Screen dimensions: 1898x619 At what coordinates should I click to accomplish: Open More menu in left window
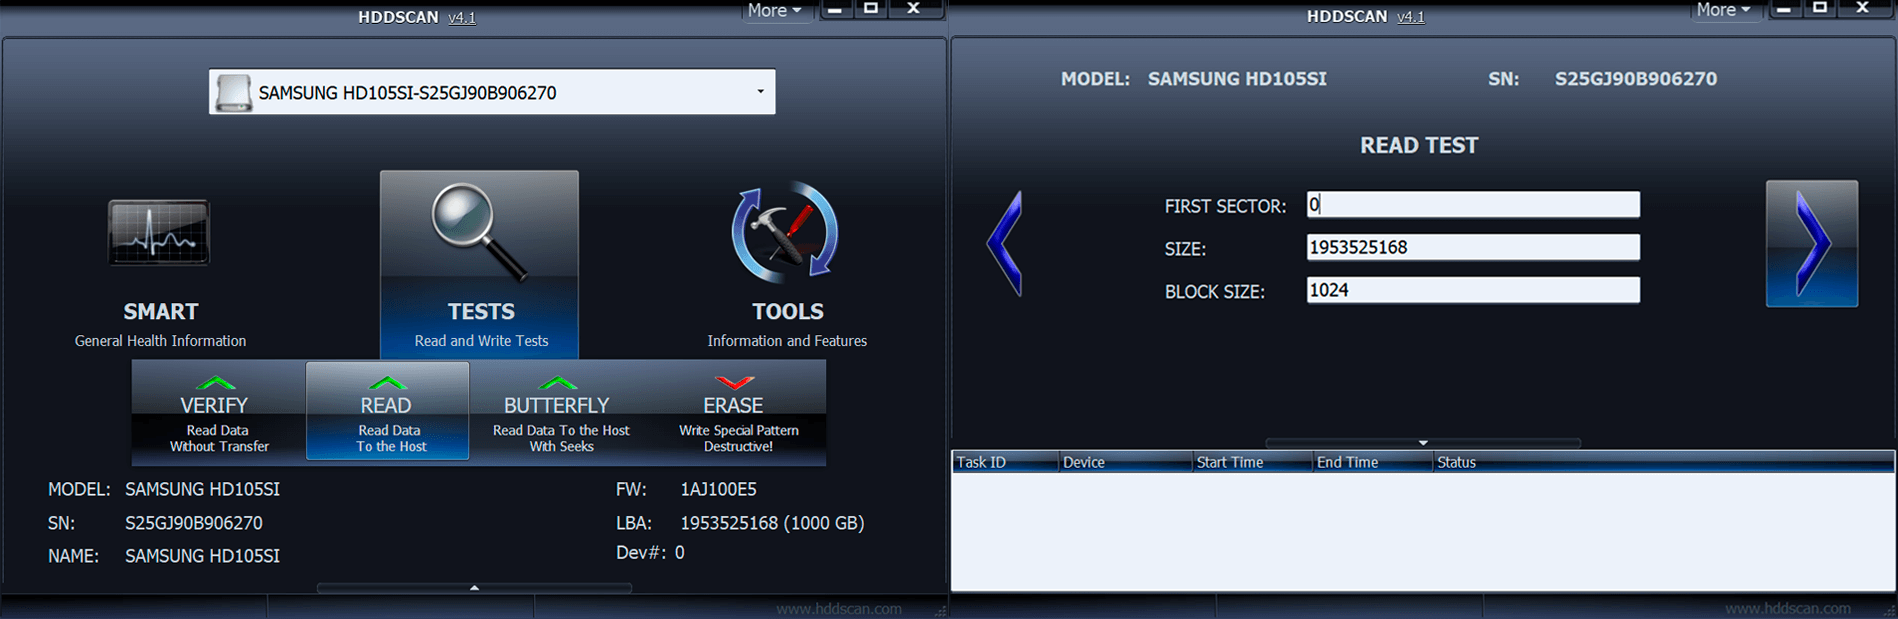pyautogui.click(x=775, y=10)
